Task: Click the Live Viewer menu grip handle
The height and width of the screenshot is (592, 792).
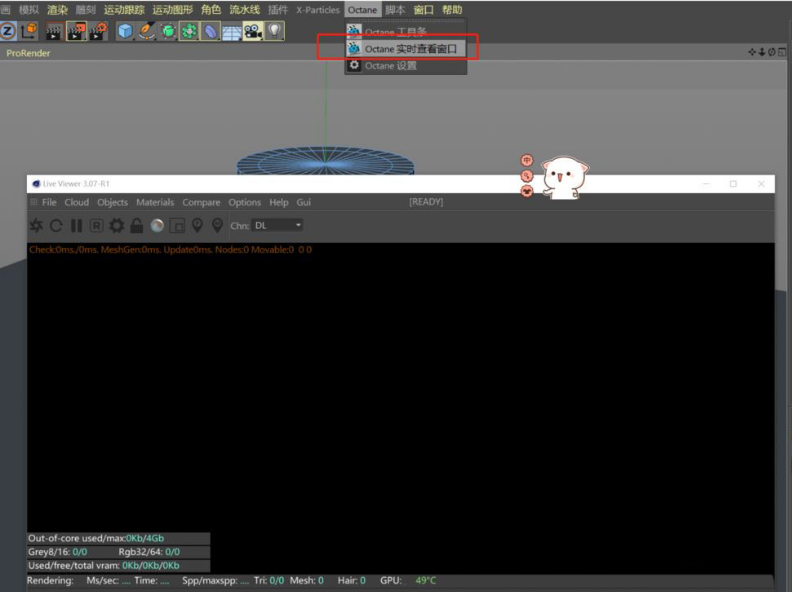Action: [x=34, y=202]
